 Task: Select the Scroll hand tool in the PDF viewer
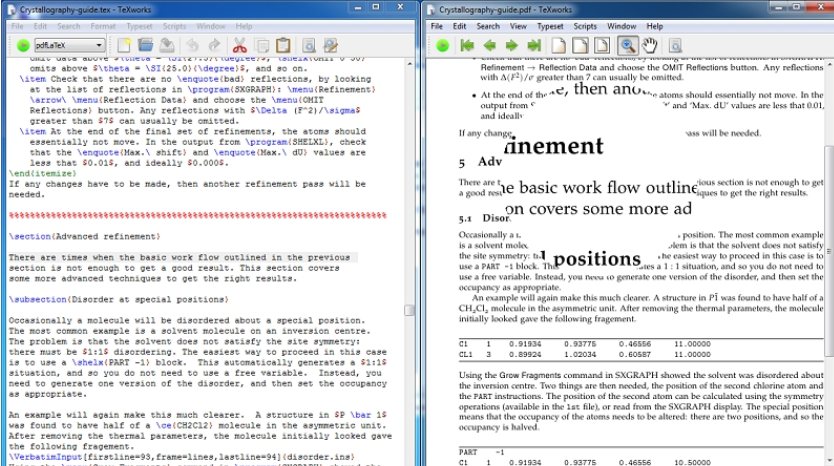(649, 46)
